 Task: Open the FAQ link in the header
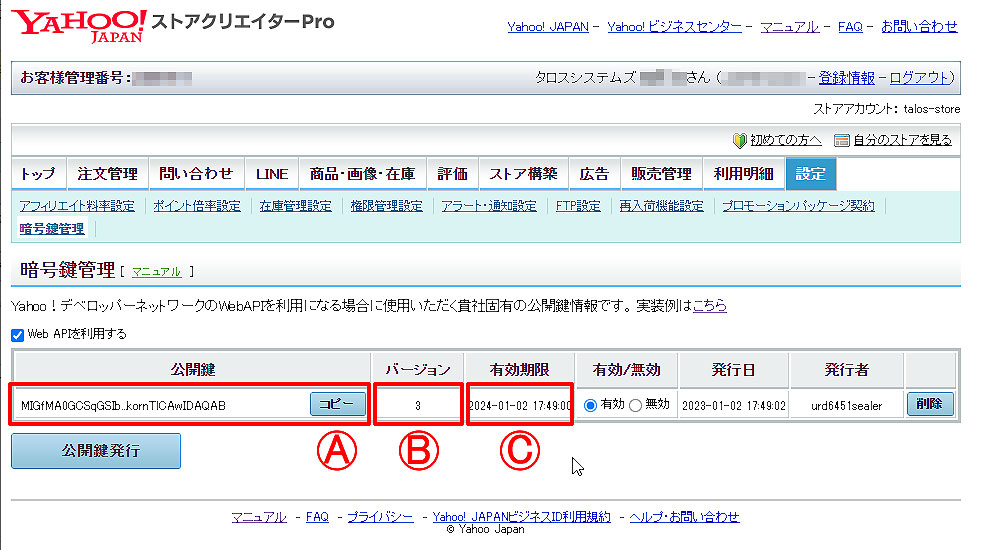point(850,26)
